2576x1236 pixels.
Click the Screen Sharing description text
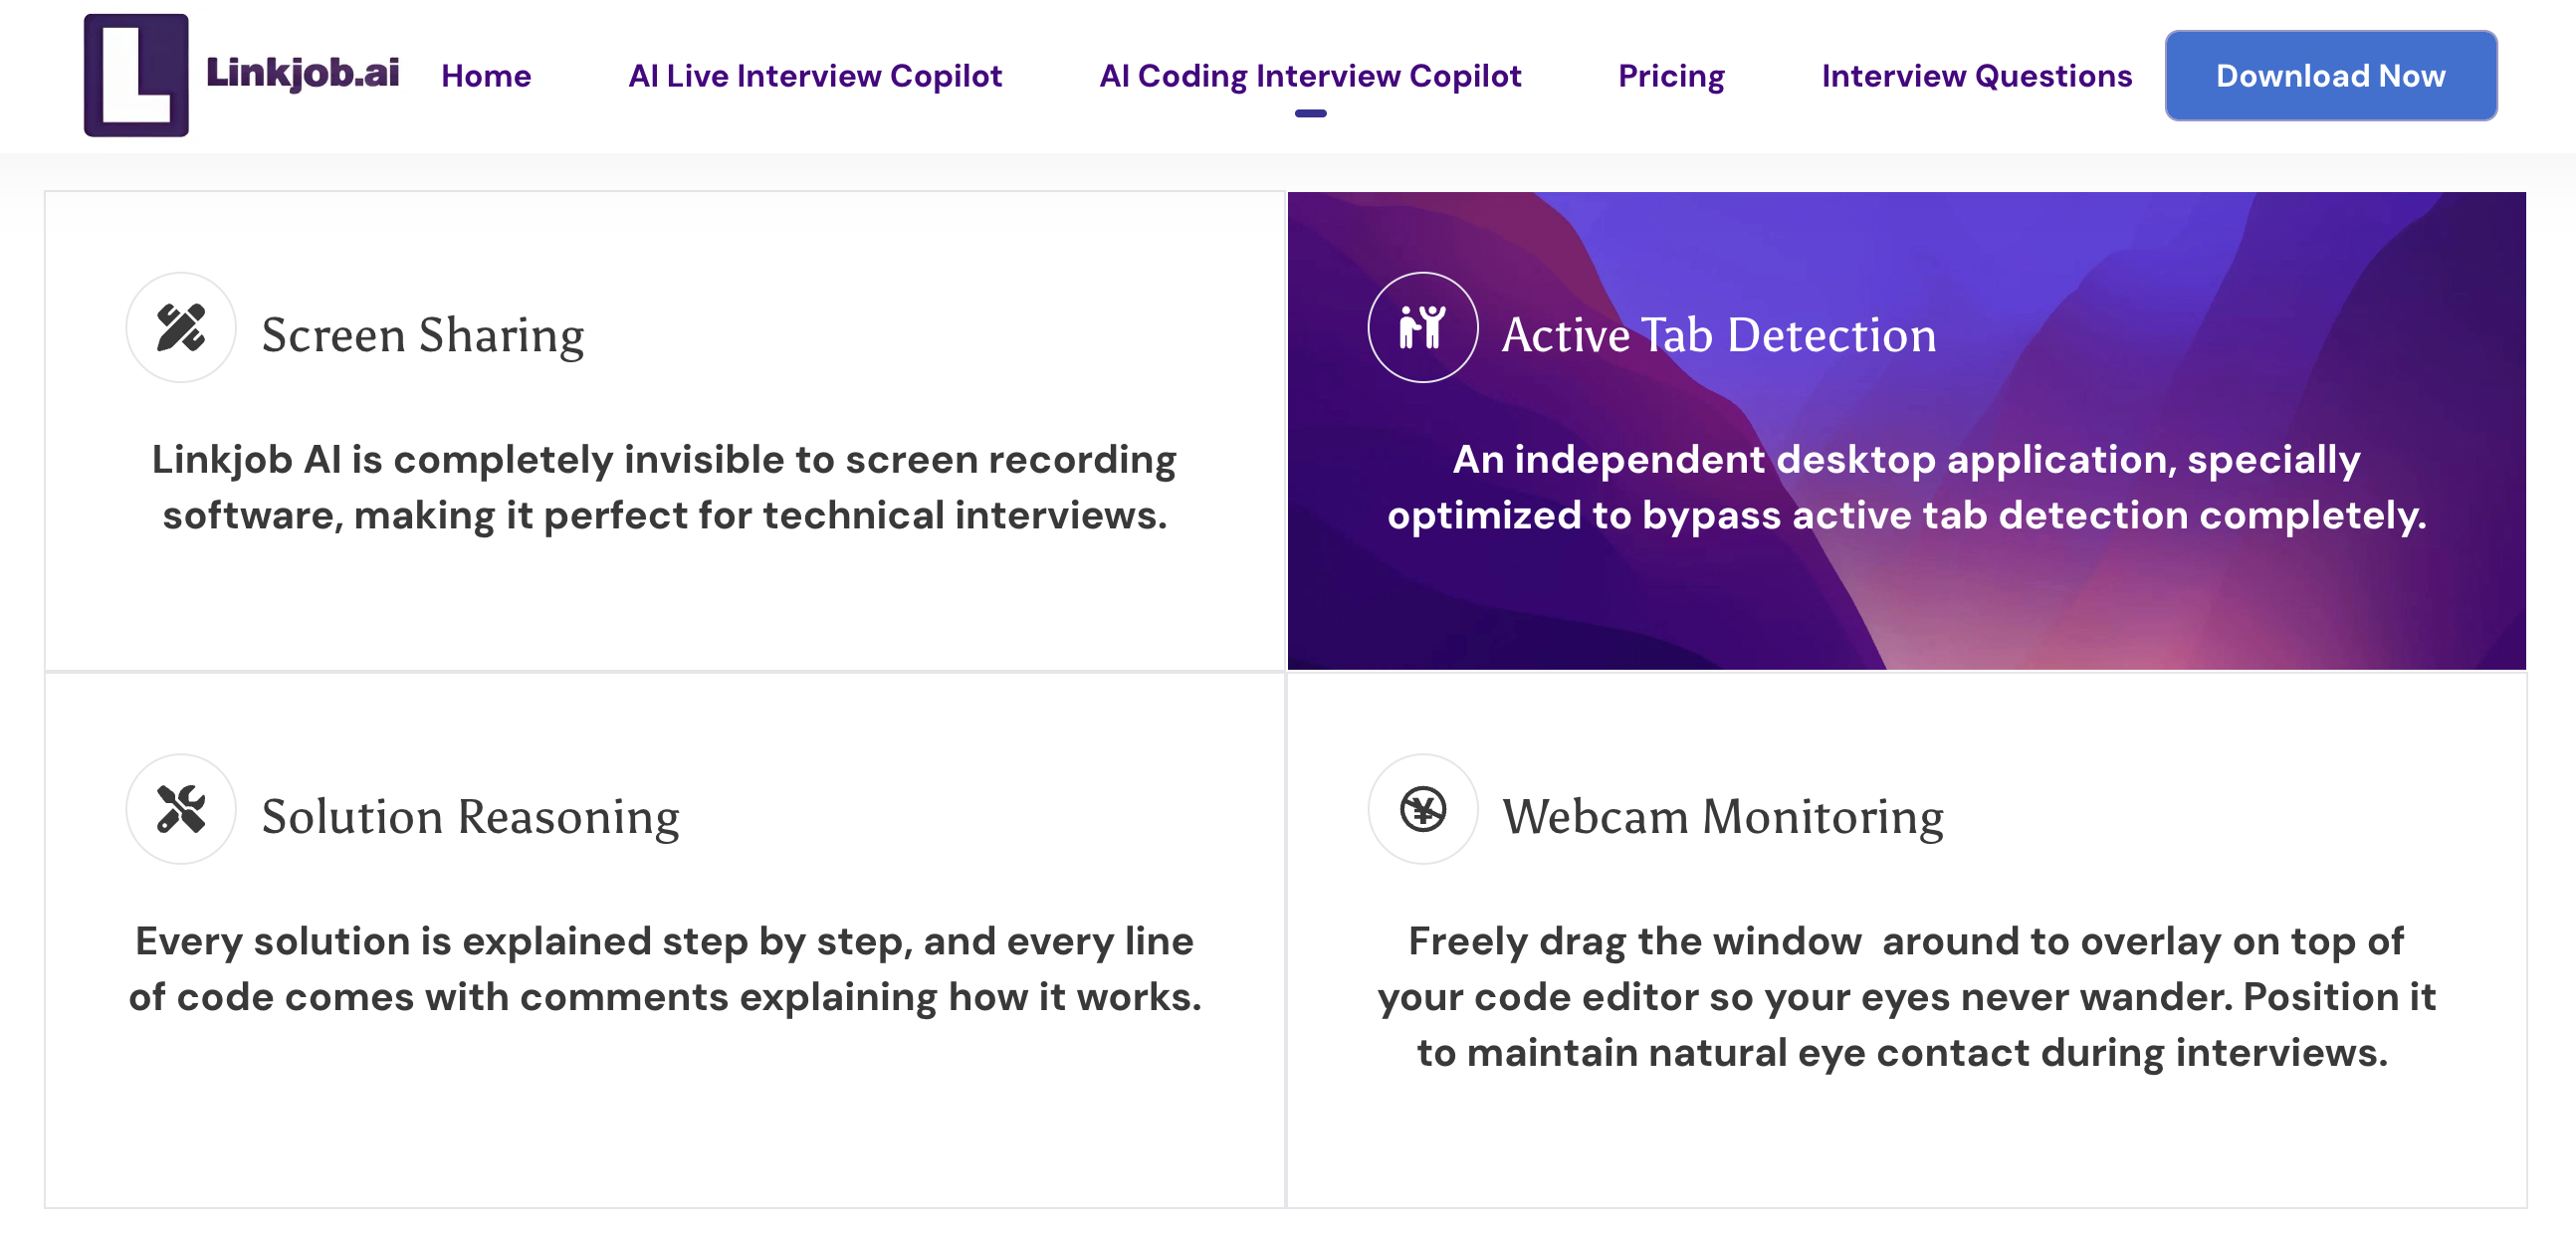coord(664,487)
